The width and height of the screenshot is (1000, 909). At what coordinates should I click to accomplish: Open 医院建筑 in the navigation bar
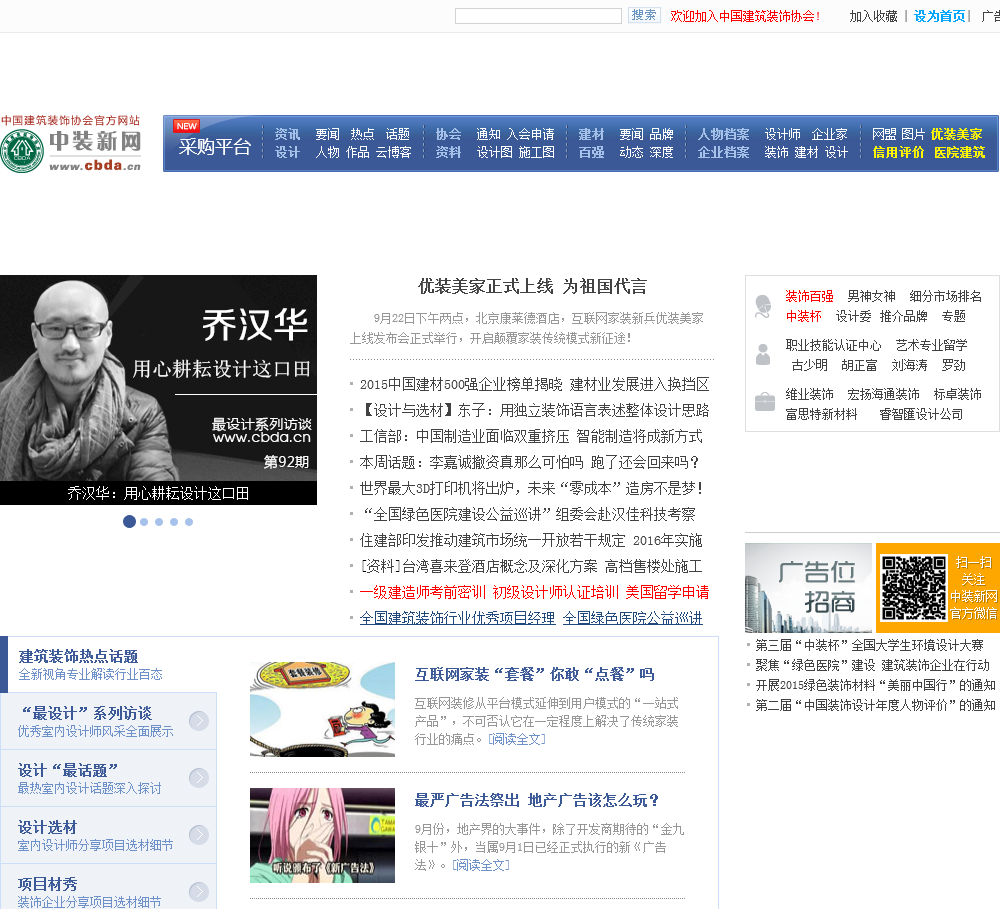click(x=959, y=152)
